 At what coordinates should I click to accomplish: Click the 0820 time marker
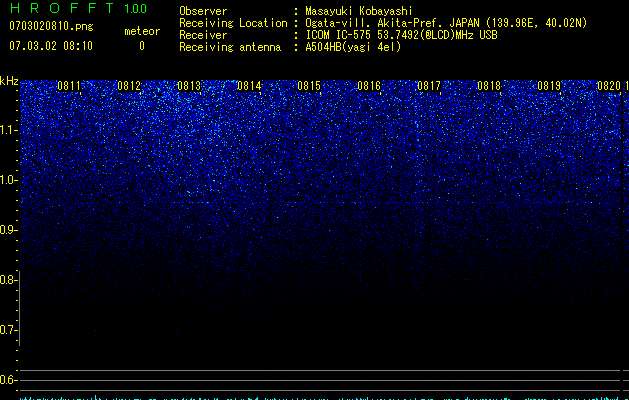609,86
